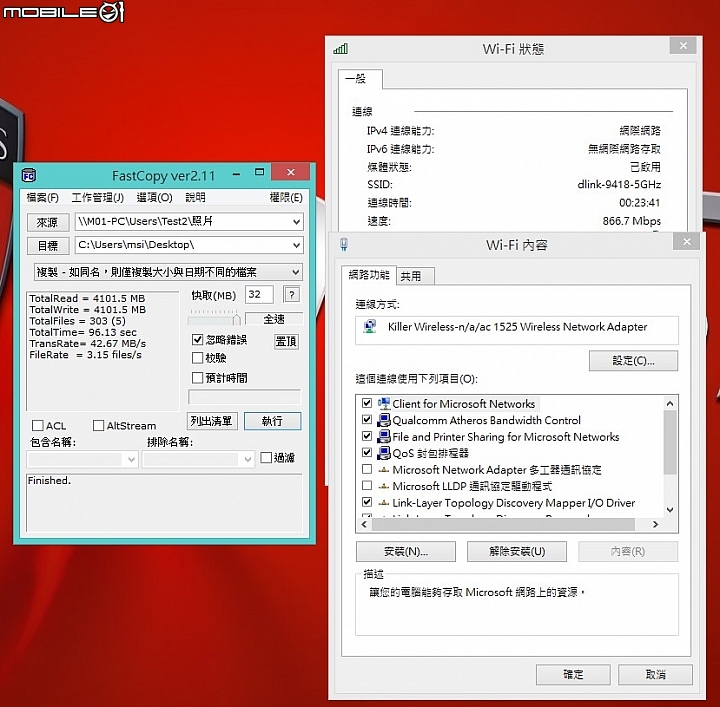Check the ACL option

tap(38, 426)
